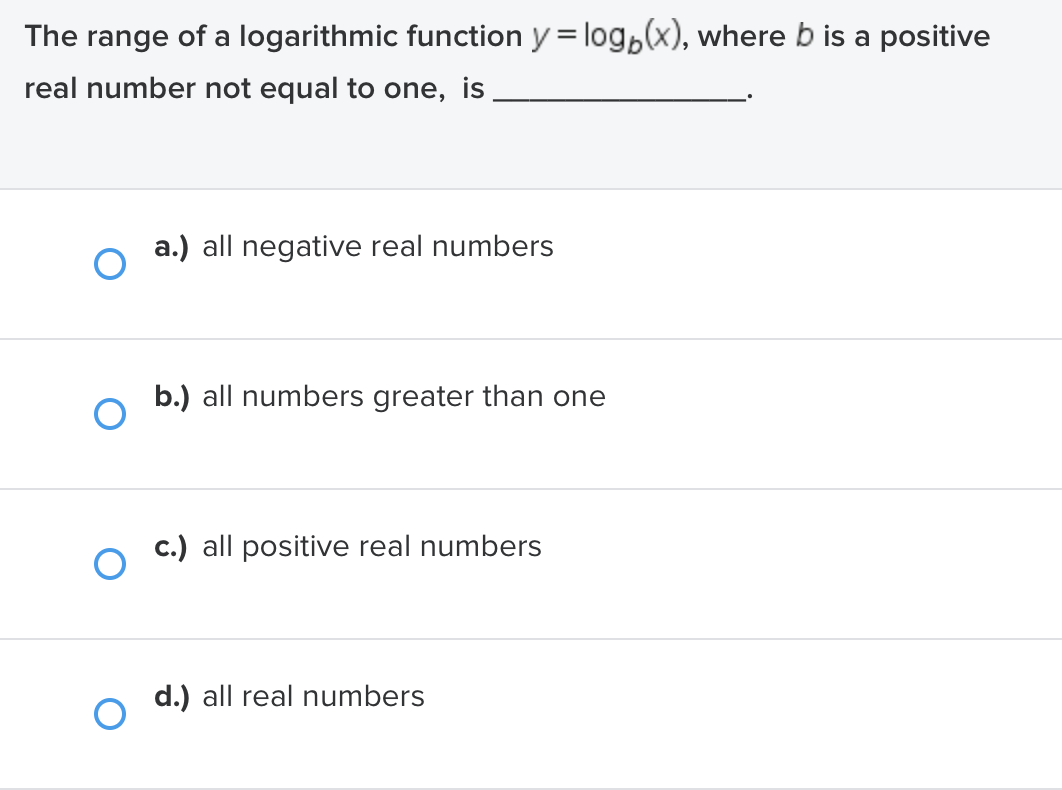Image resolution: width=1062 pixels, height=790 pixels.
Task: Click the option d.) label text
Action: (172, 696)
